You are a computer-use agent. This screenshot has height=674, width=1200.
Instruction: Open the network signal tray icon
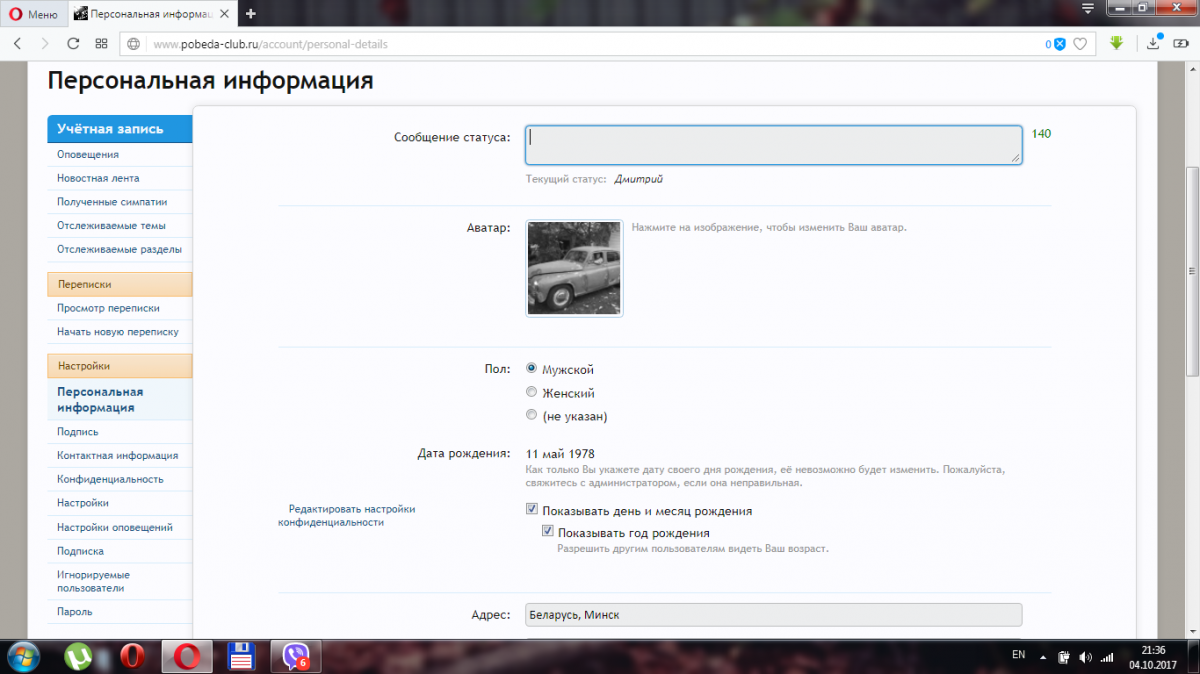click(x=1107, y=657)
